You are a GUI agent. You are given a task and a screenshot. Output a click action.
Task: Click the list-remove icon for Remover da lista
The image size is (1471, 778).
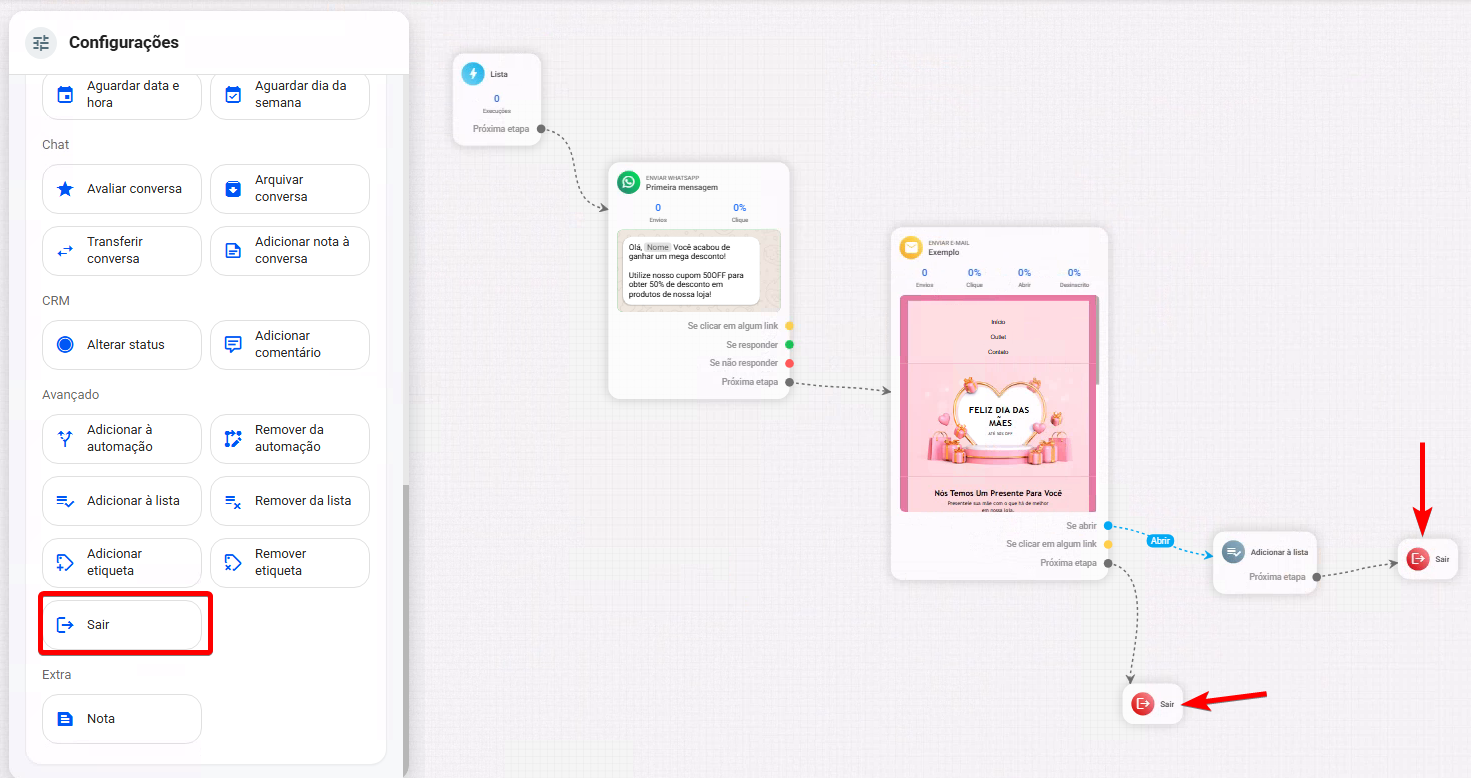click(233, 501)
